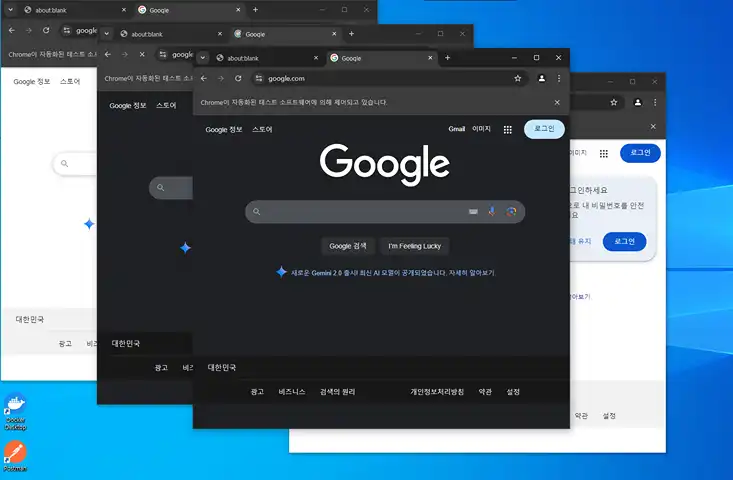Click the 개인정보처리방침 footer link
This screenshot has height=480, width=733.
point(437,392)
